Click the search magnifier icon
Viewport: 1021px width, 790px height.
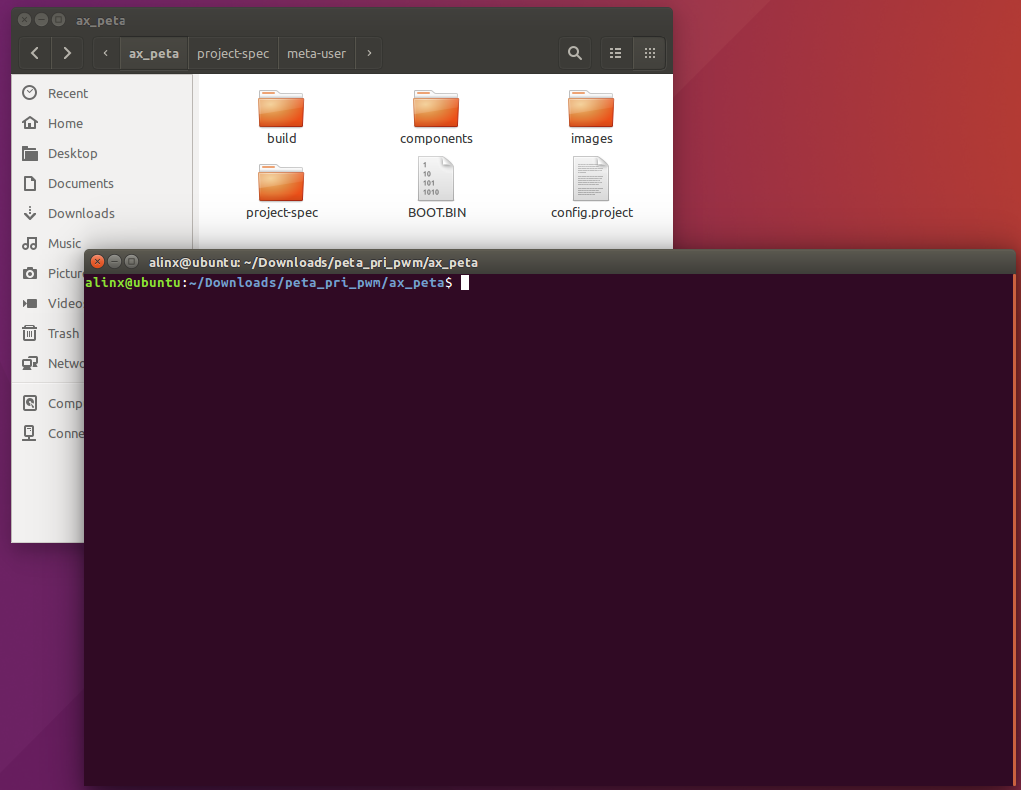click(574, 53)
